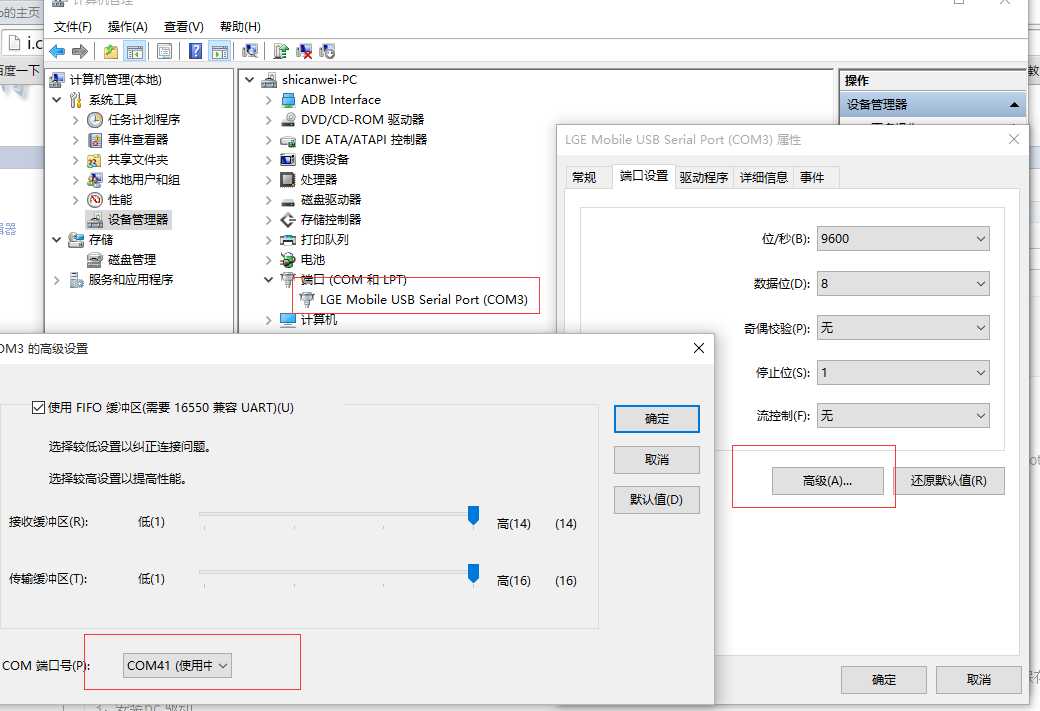Click the 存储控制器 device icon
The height and width of the screenshot is (711, 1040).
tap(288, 220)
